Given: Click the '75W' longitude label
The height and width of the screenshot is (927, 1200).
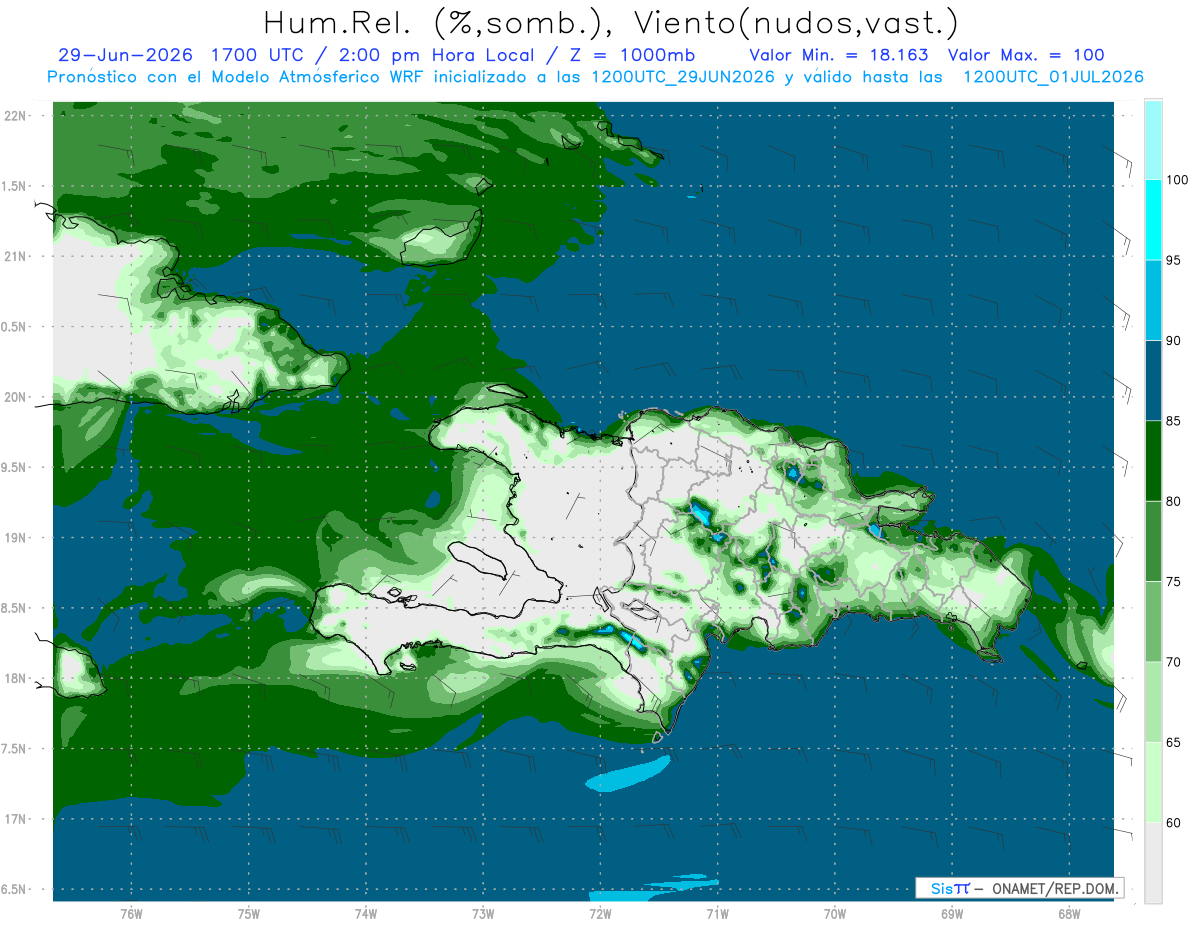Looking at the screenshot, I should click(x=249, y=914).
